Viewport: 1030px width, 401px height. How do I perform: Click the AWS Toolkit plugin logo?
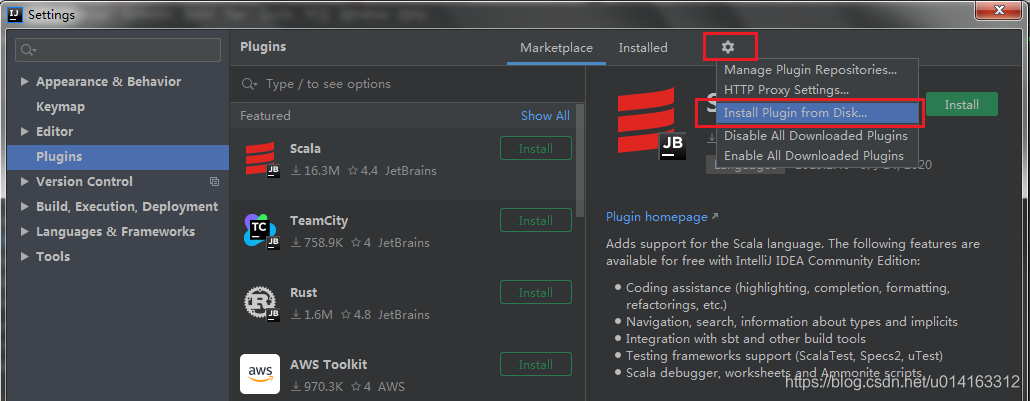coord(260,373)
